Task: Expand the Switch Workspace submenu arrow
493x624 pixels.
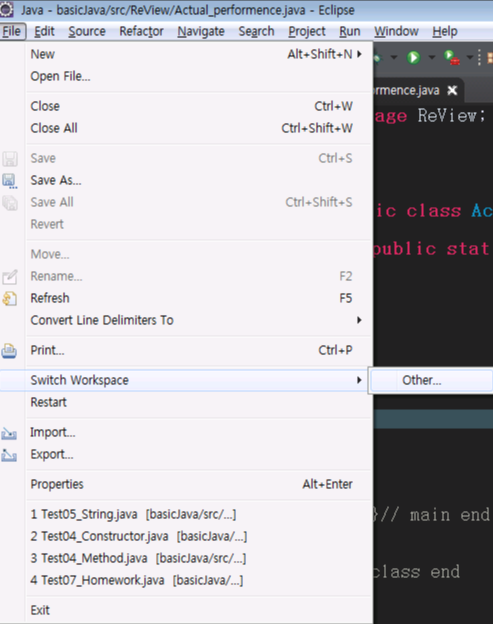Action: pyautogui.click(x=359, y=380)
